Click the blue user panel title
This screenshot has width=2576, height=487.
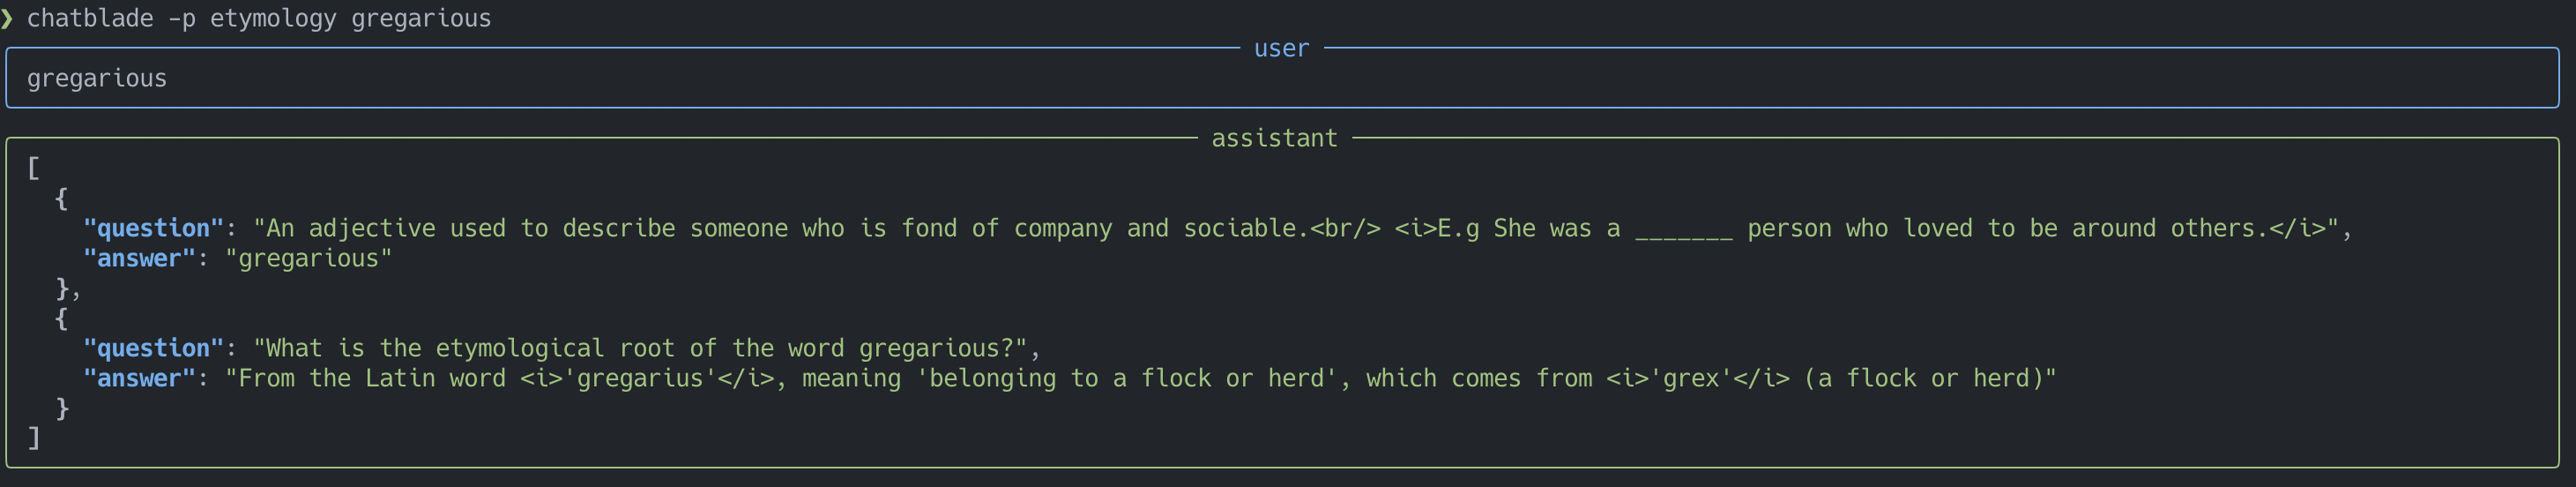(x=1281, y=49)
